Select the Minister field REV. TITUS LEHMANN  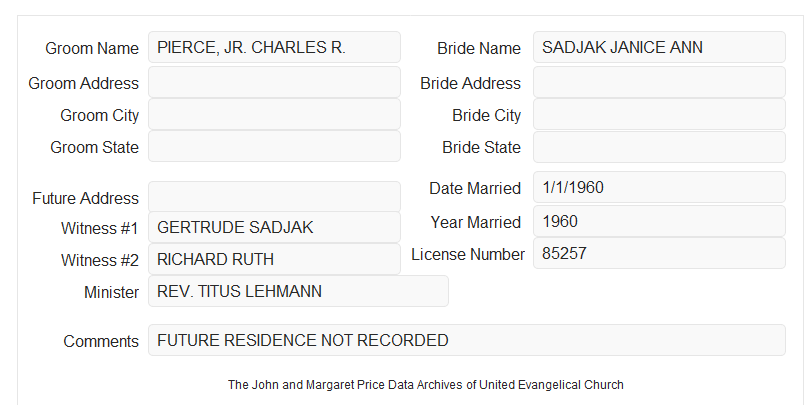tap(298, 291)
